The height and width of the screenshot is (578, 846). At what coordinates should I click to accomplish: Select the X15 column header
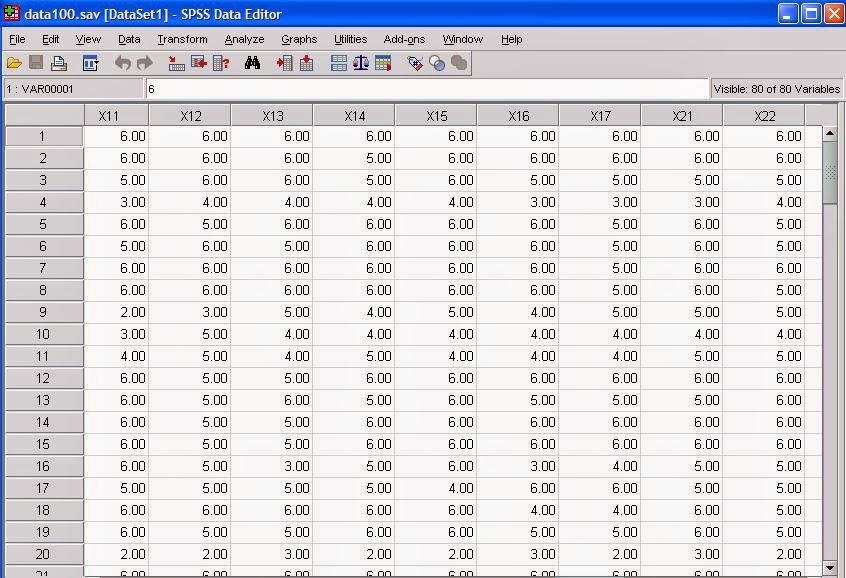tap(436, 115)
